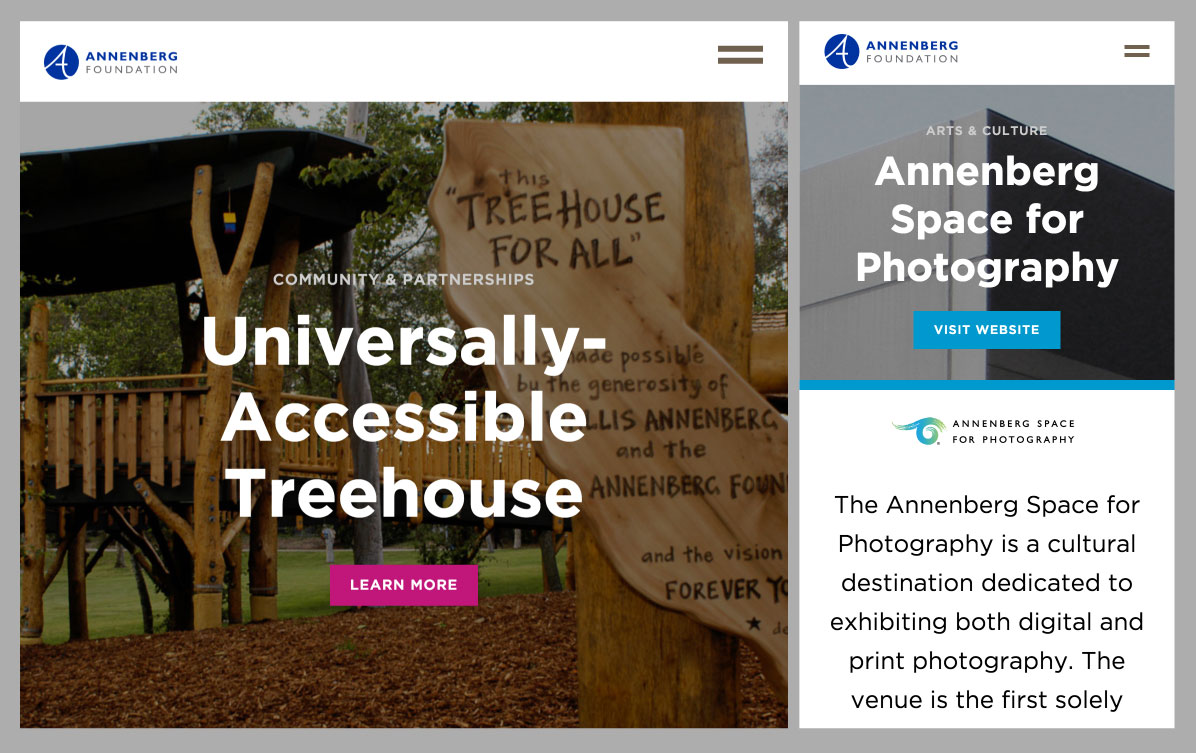This screenshot has height=753, width=1196.
Task: Click the photography space description paragraph
Action: click(986, 603)
